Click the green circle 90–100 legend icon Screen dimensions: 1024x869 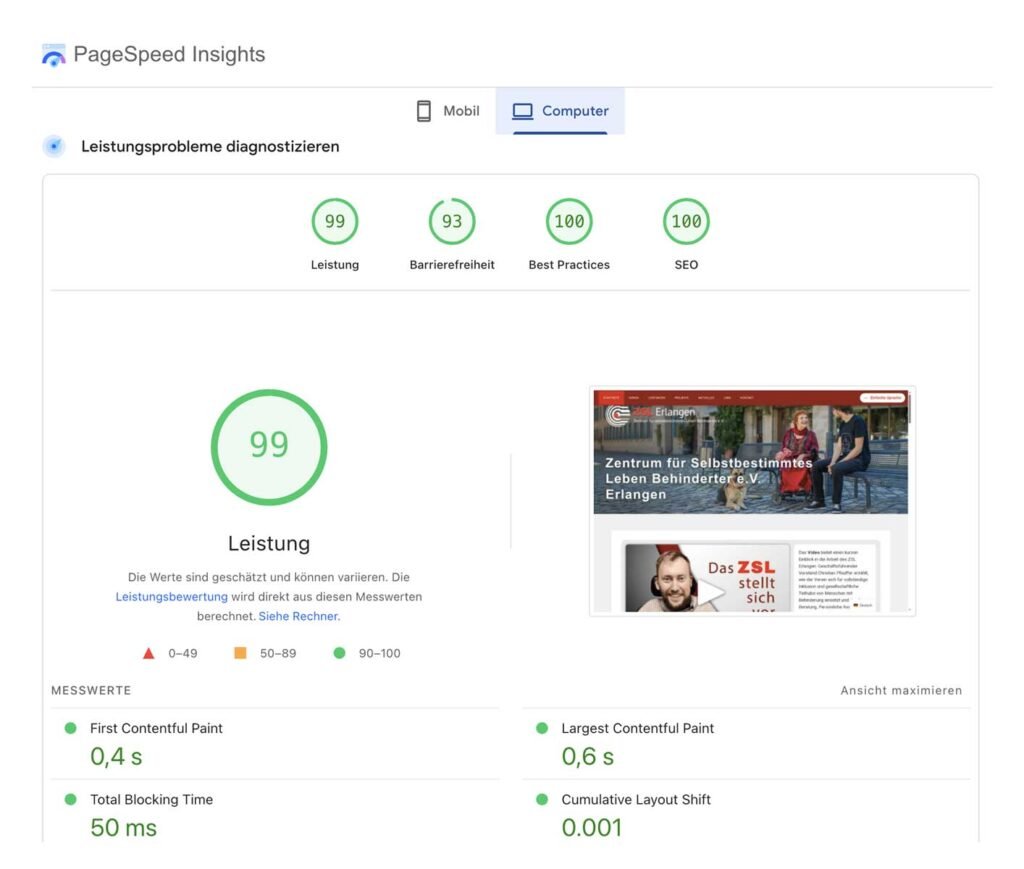coord(340,653)
